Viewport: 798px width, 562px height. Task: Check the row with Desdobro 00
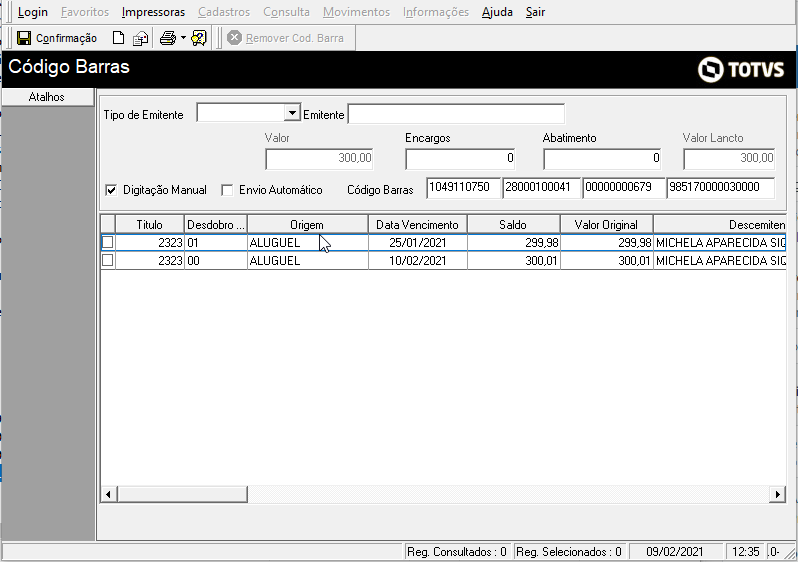[107, 261]
